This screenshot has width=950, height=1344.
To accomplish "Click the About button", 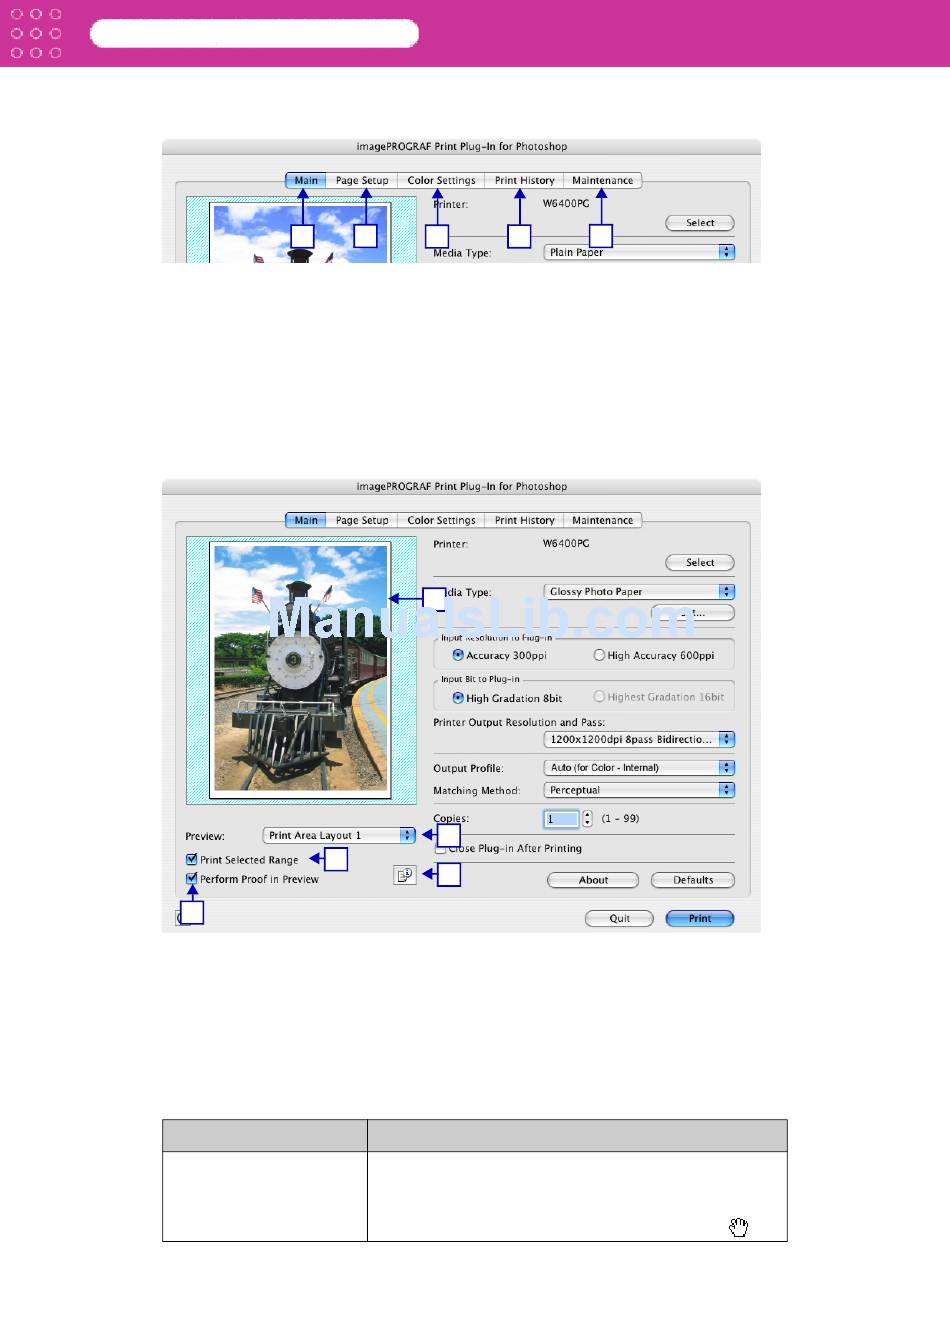I will click(593, 880).
